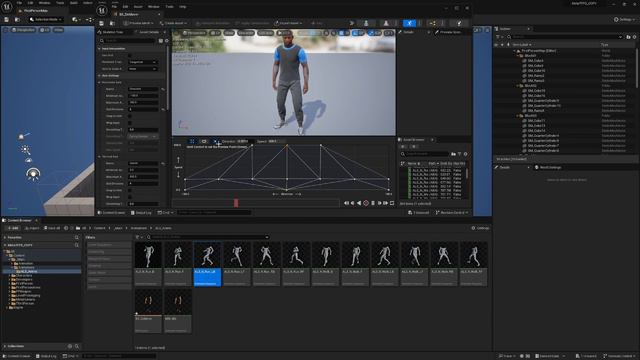Switch to the Skeleton Tree tab
Image resolution: width=640 pixels, height=360 pixels.
click(x=113, y=32)
